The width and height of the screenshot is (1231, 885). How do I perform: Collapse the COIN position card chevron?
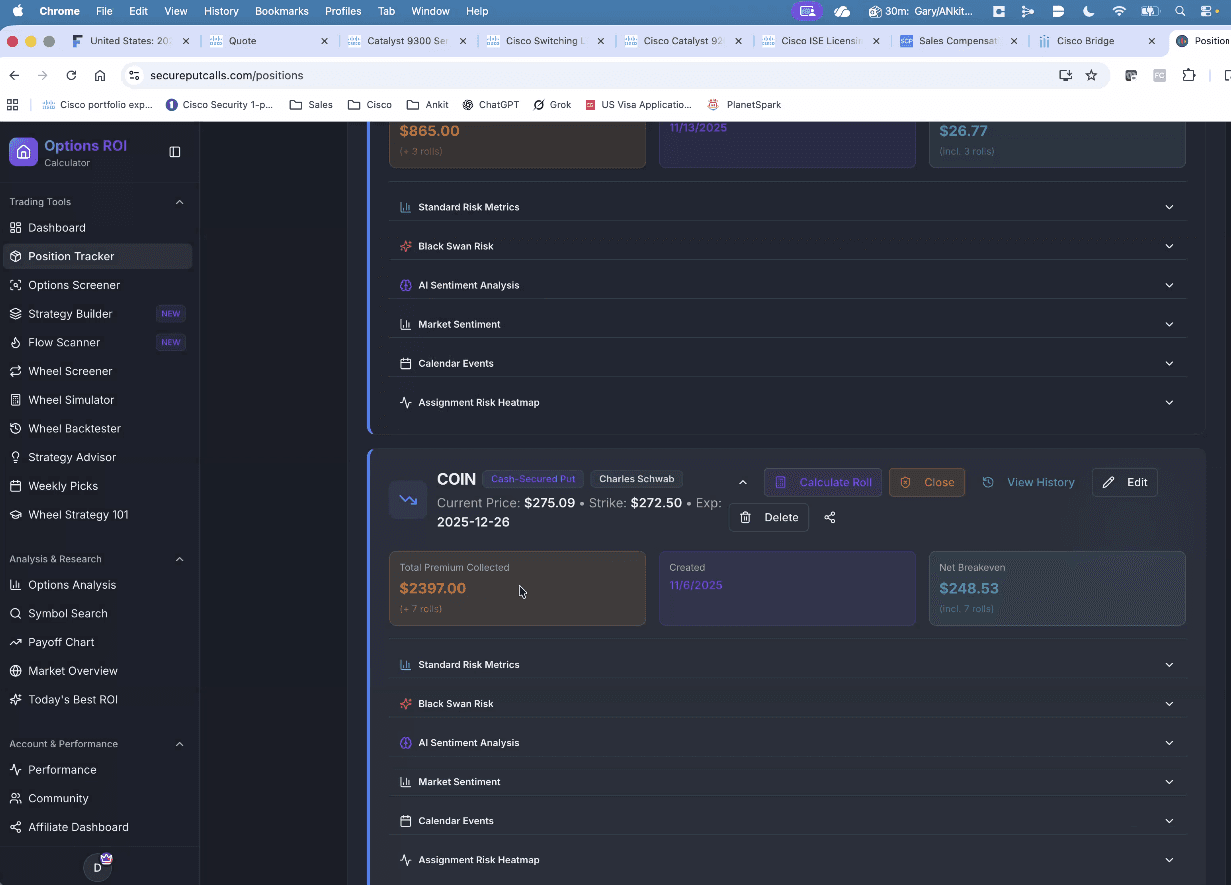[742, 482]
